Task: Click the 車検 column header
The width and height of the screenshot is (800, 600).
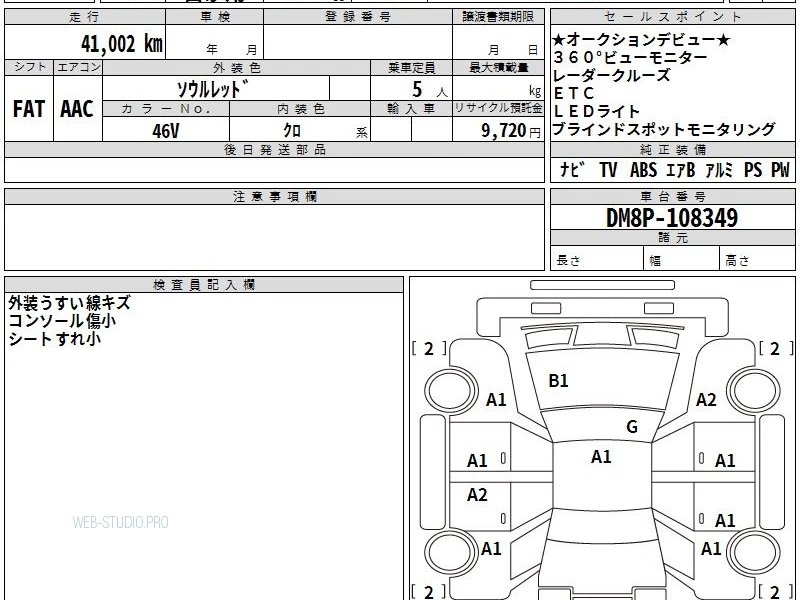Action: pyautogui.click(x=215, y=17)
